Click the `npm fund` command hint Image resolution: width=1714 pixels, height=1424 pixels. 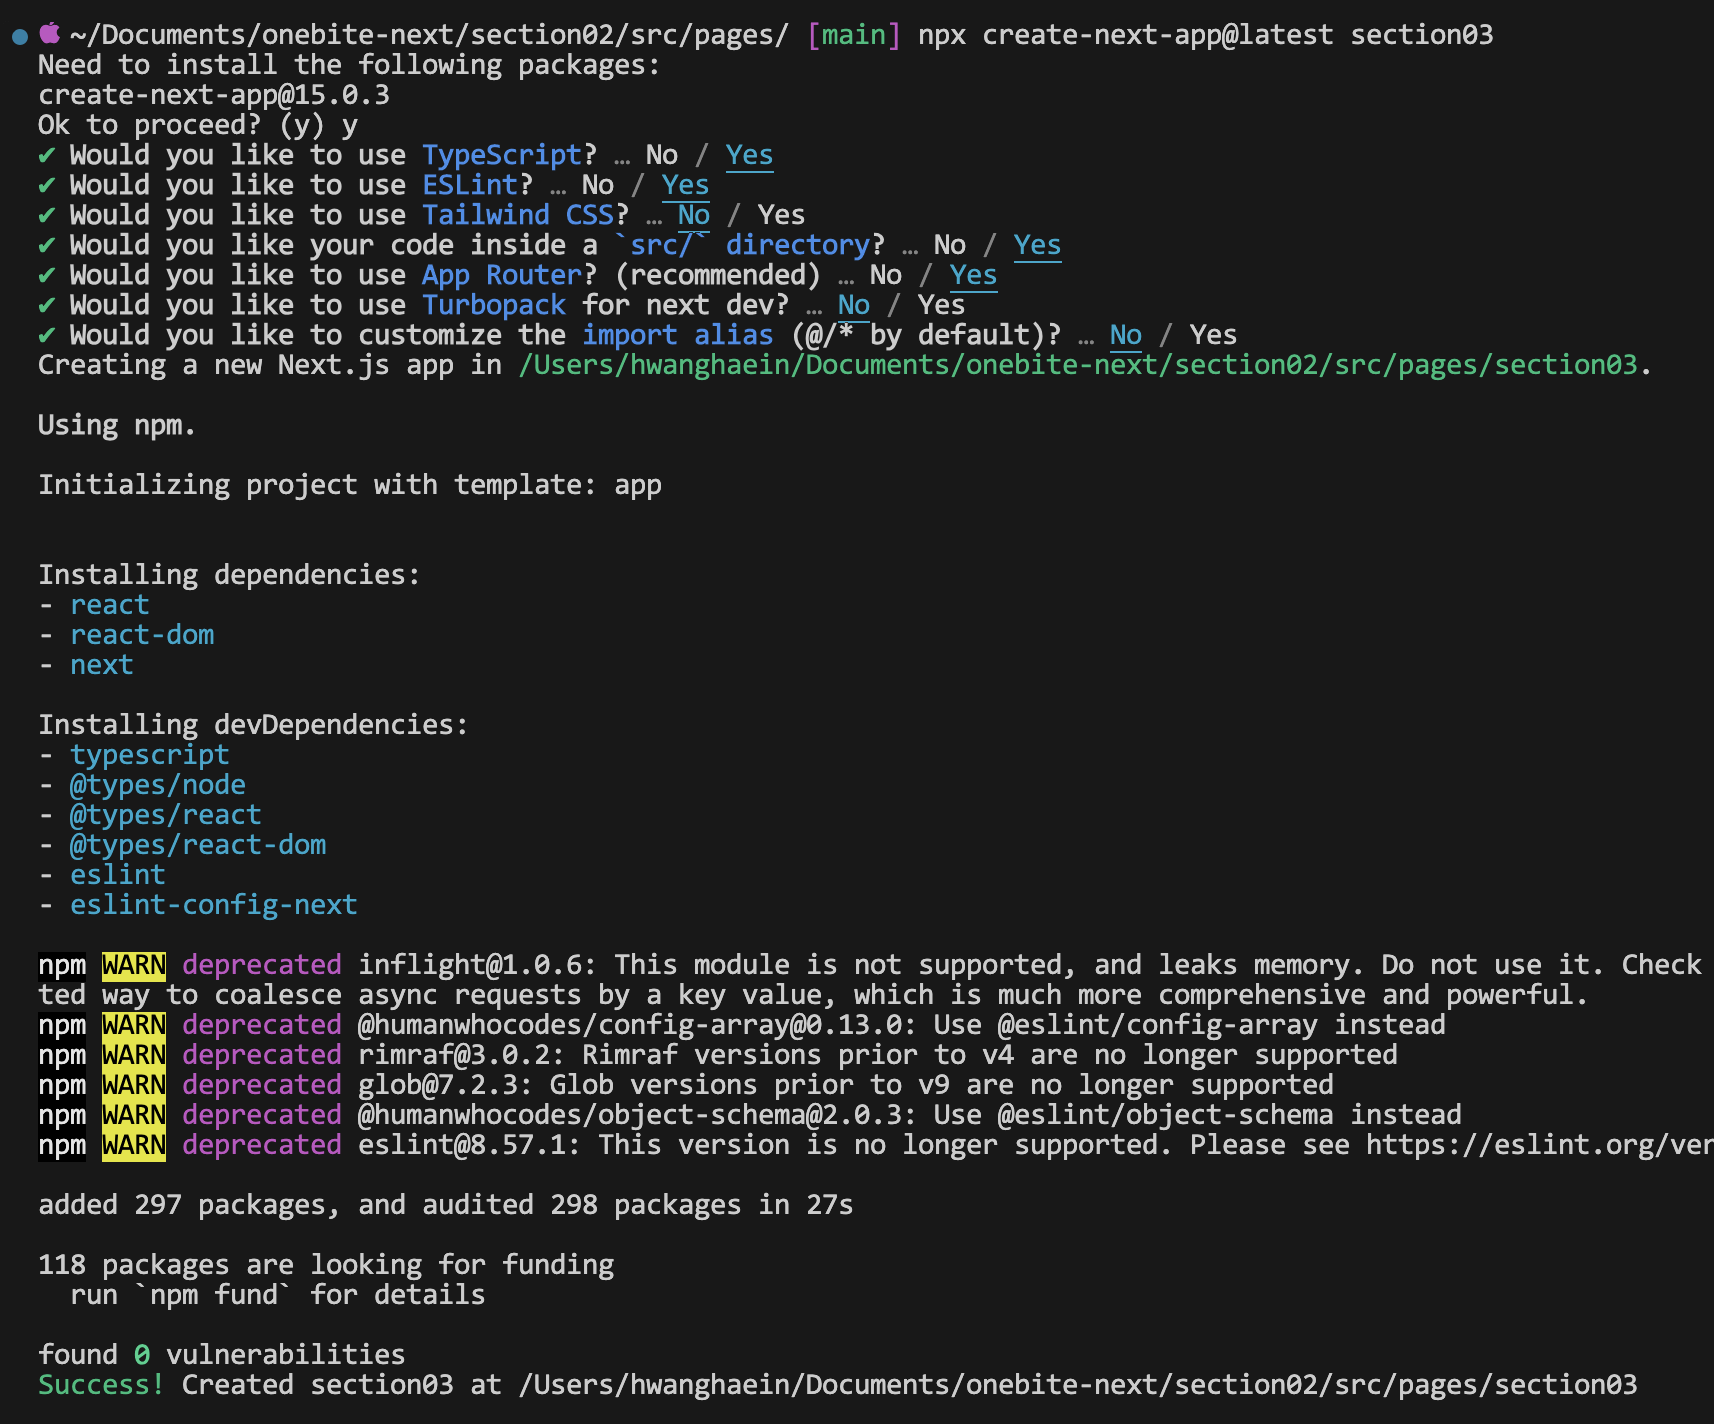pos(214,1296)
